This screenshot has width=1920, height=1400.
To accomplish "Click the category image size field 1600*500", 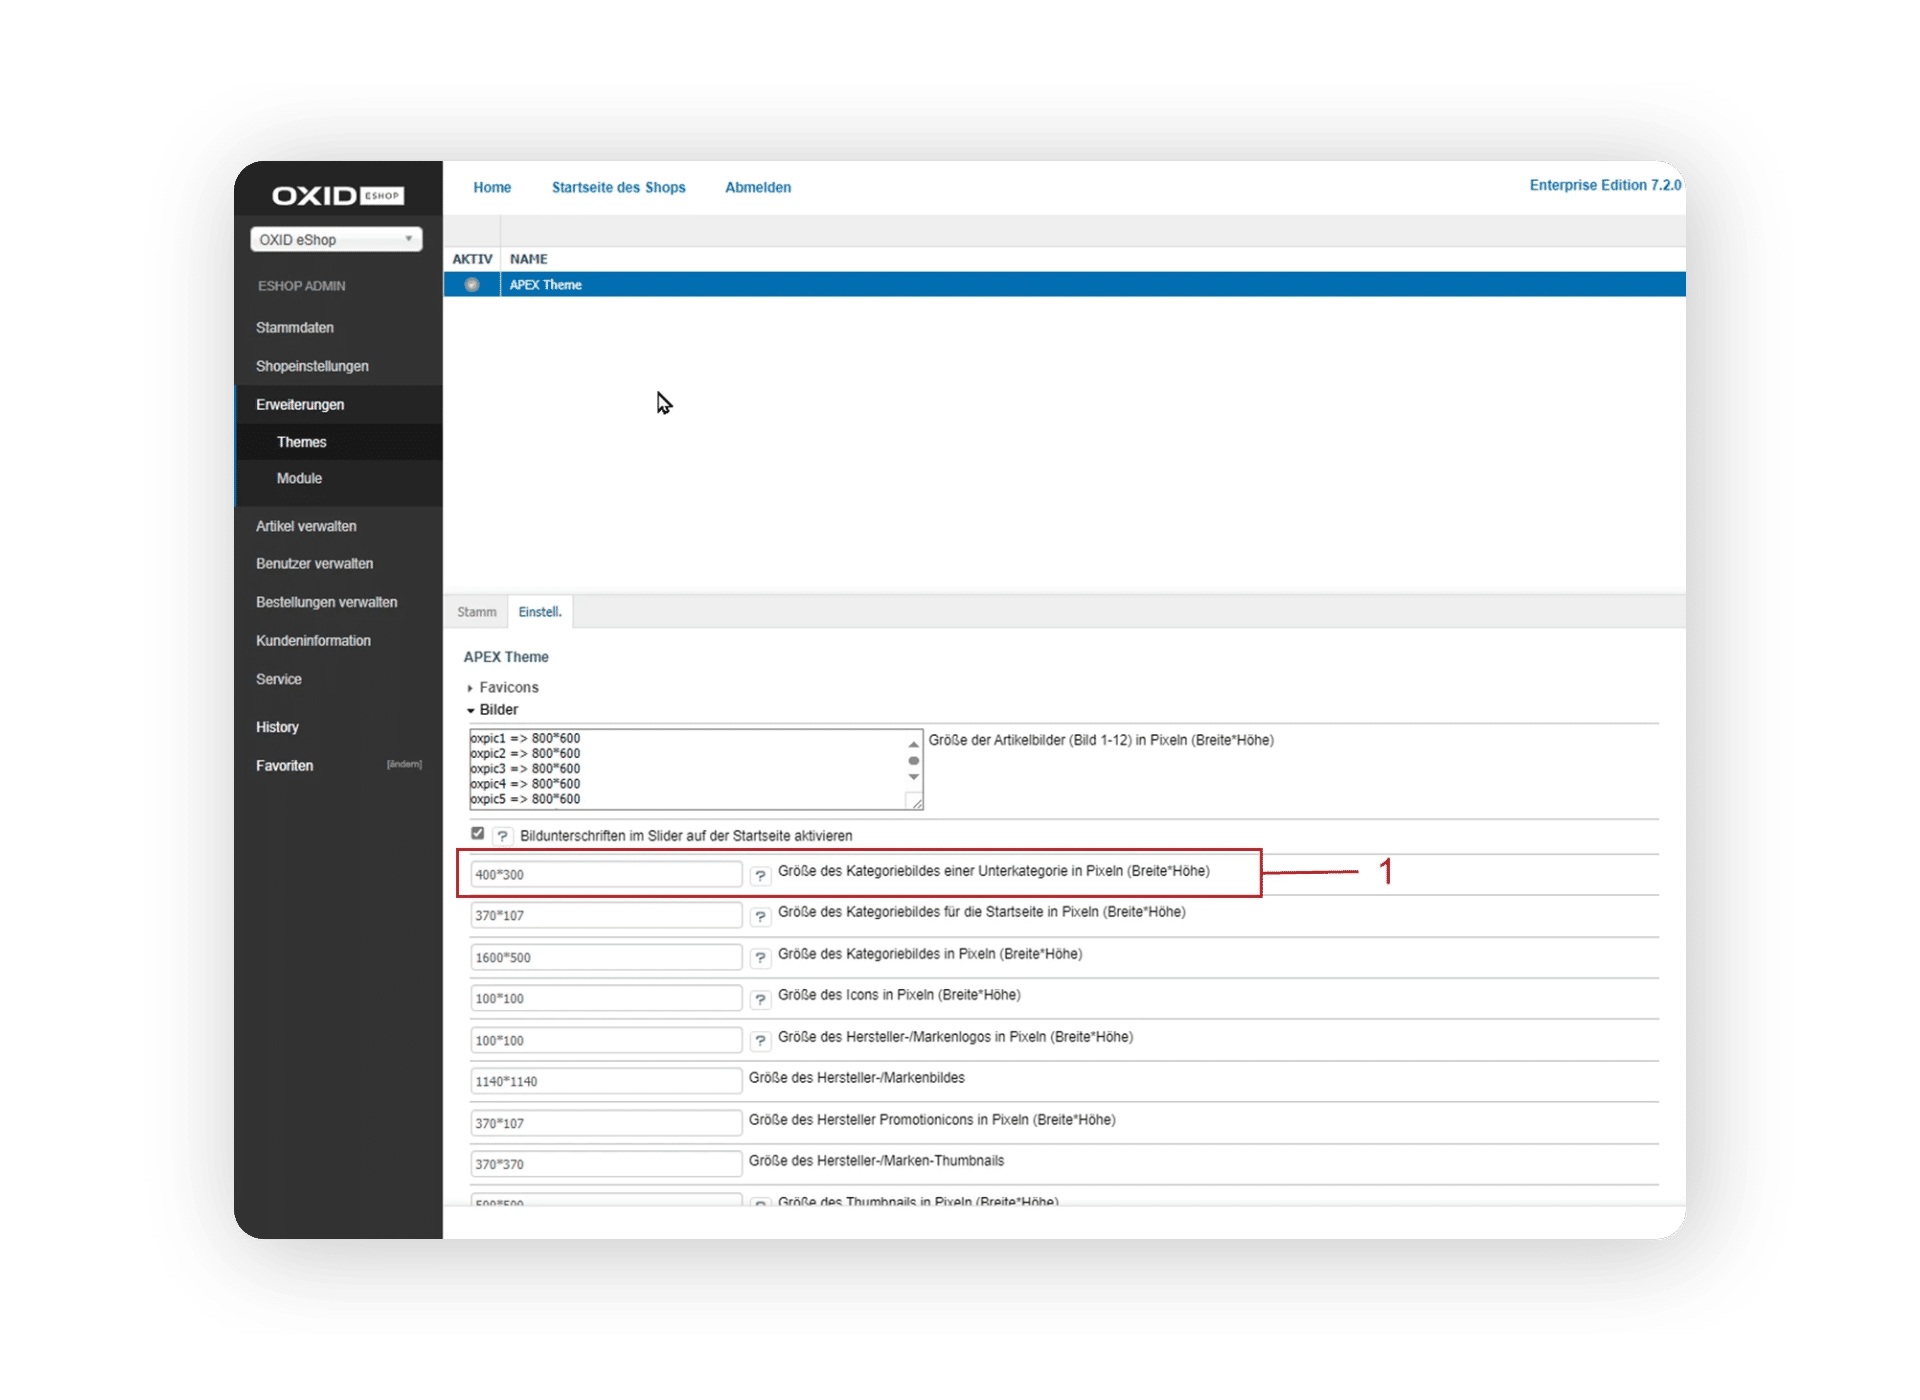I will click(606, 958).
